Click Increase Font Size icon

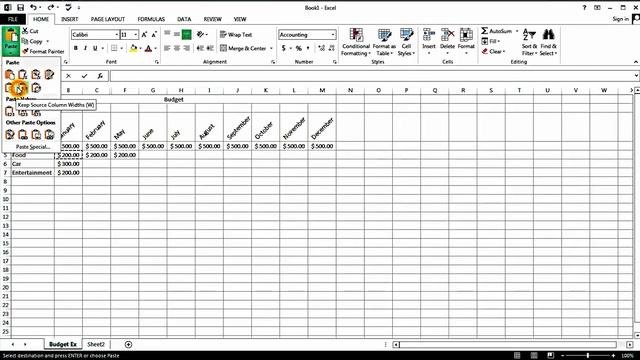click(x=144, y=35)
